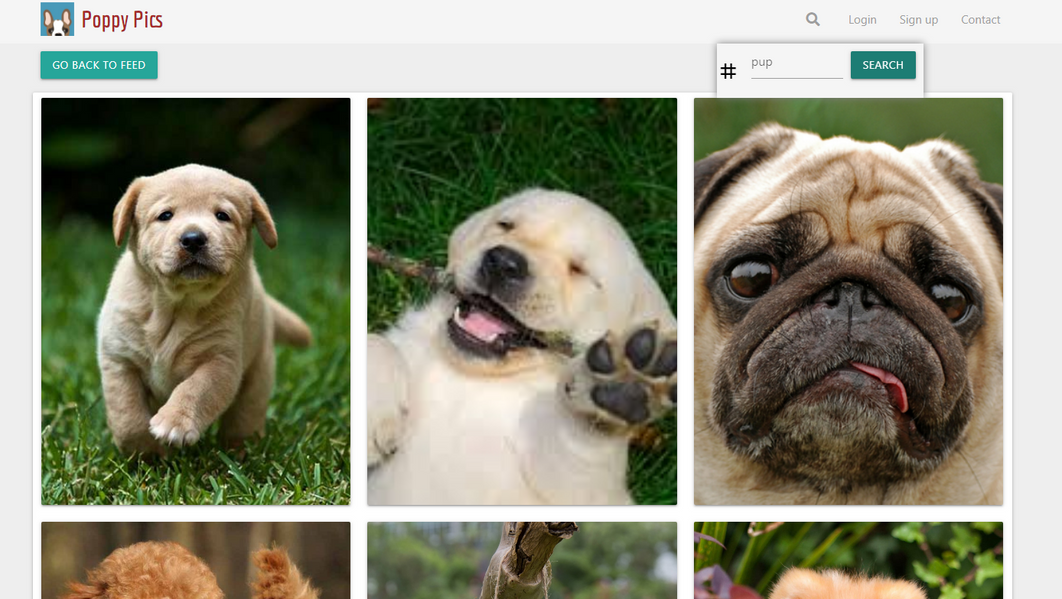This screenshot has height=599, width=1062.
Task: Open the white puppy lying on grass photo
Action: (x=522, y=302)
